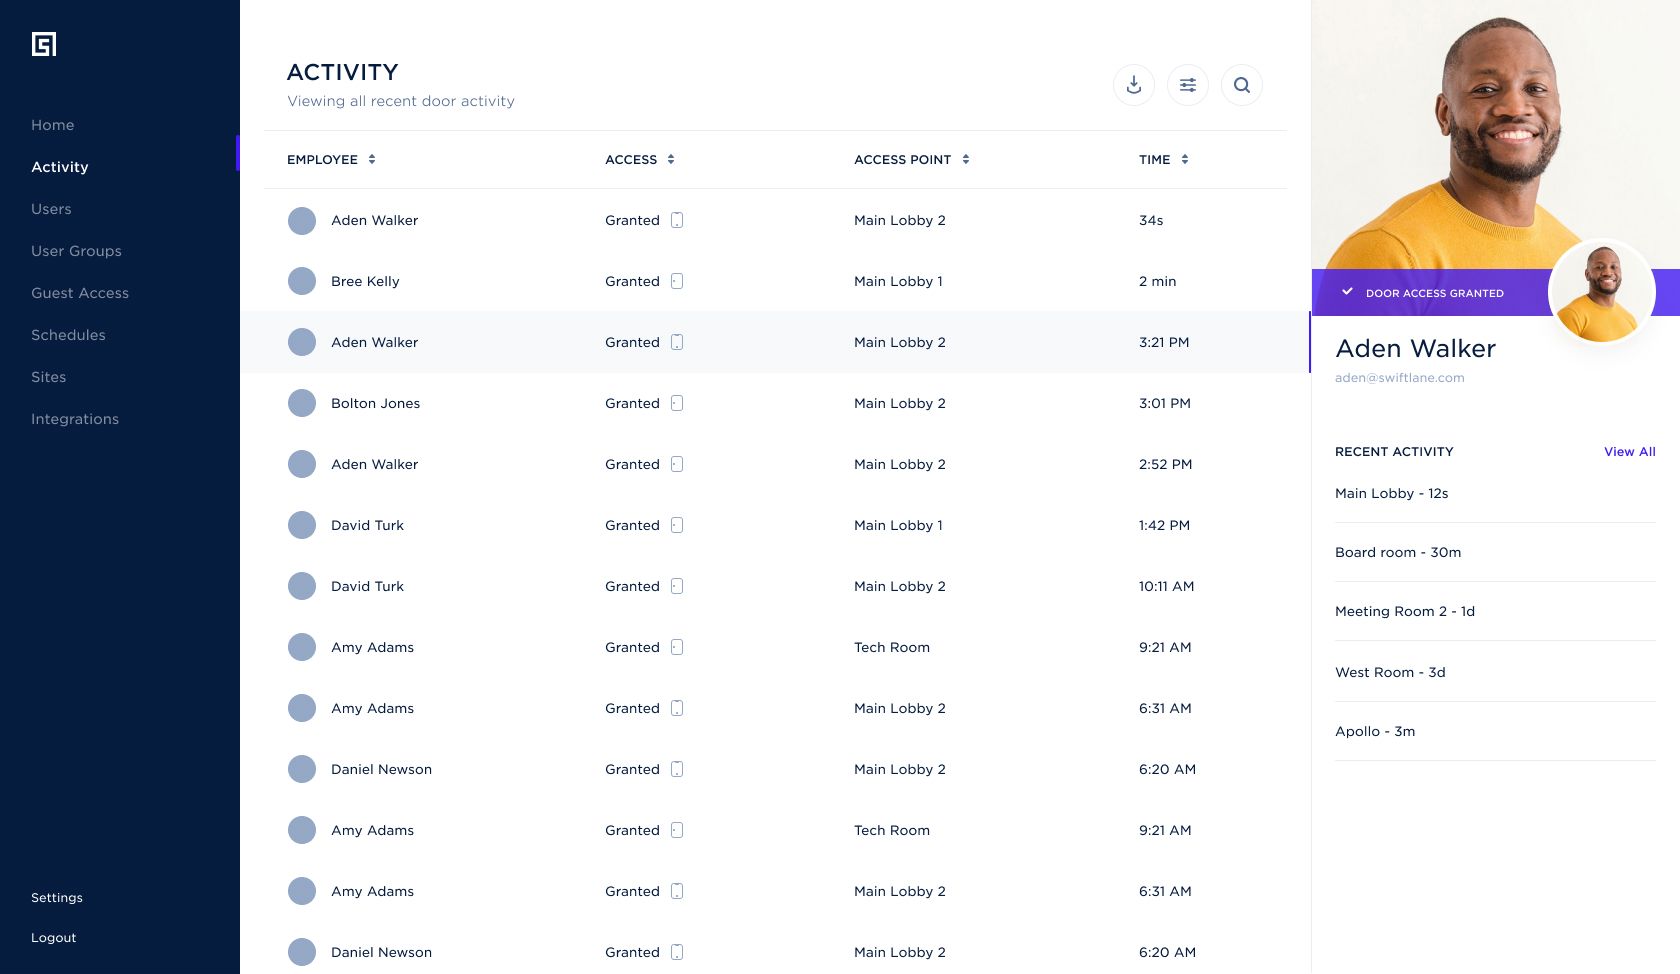Open the filter settings icon
Image resolution: width=1680 pixels, height=974 pixels.
pos(1187,85)
